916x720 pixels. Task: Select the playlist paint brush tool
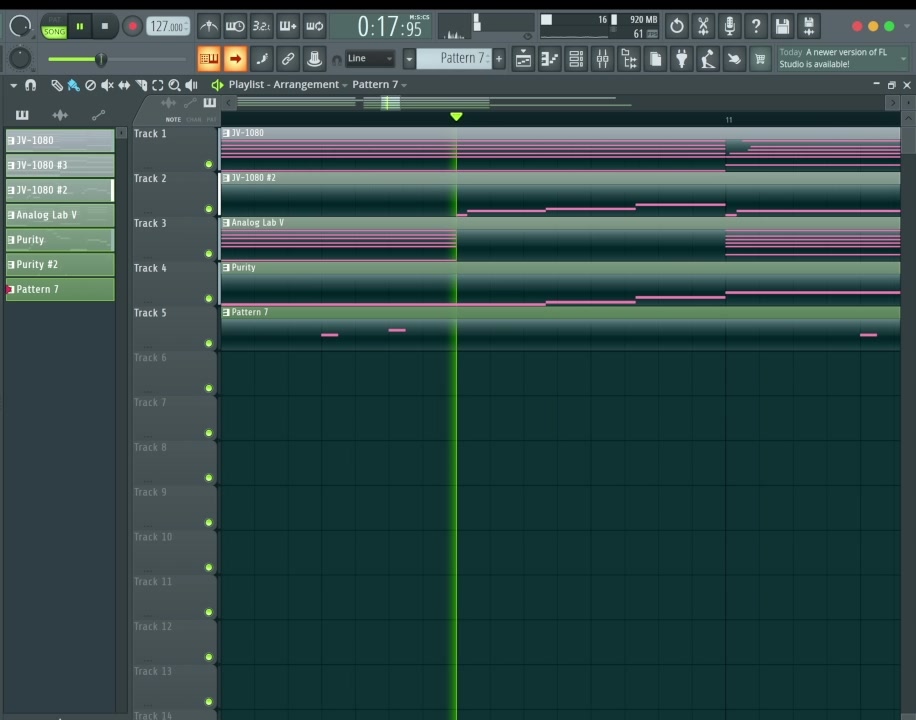pyautogui.click(x=74, y=85)
